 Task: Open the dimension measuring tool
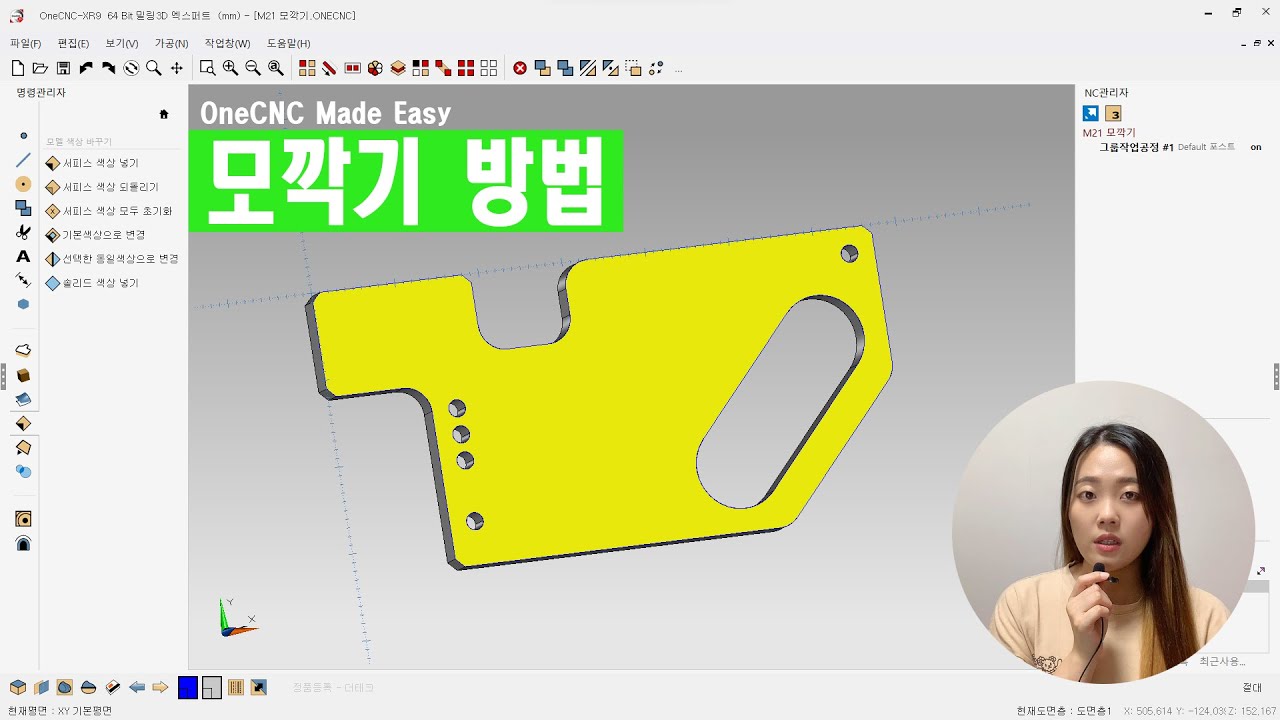24,280
